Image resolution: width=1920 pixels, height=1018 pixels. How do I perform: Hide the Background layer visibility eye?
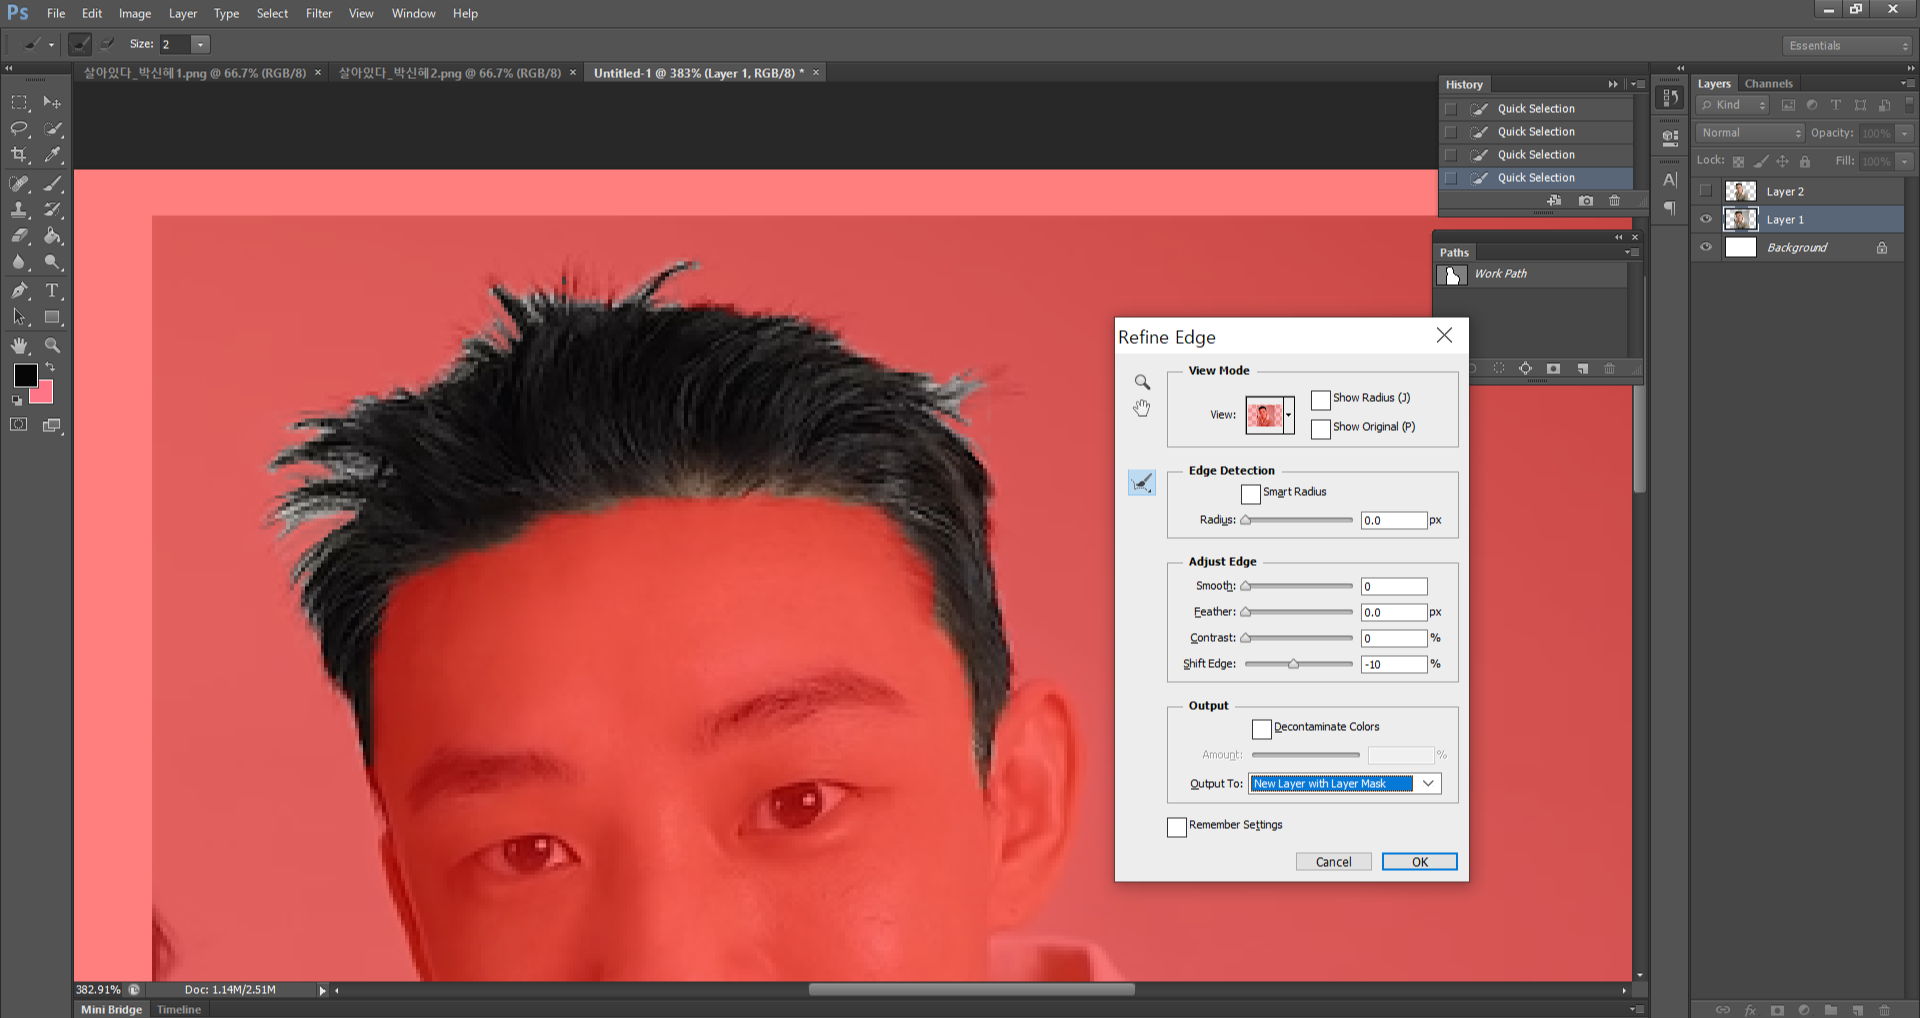pos(1706,247)
